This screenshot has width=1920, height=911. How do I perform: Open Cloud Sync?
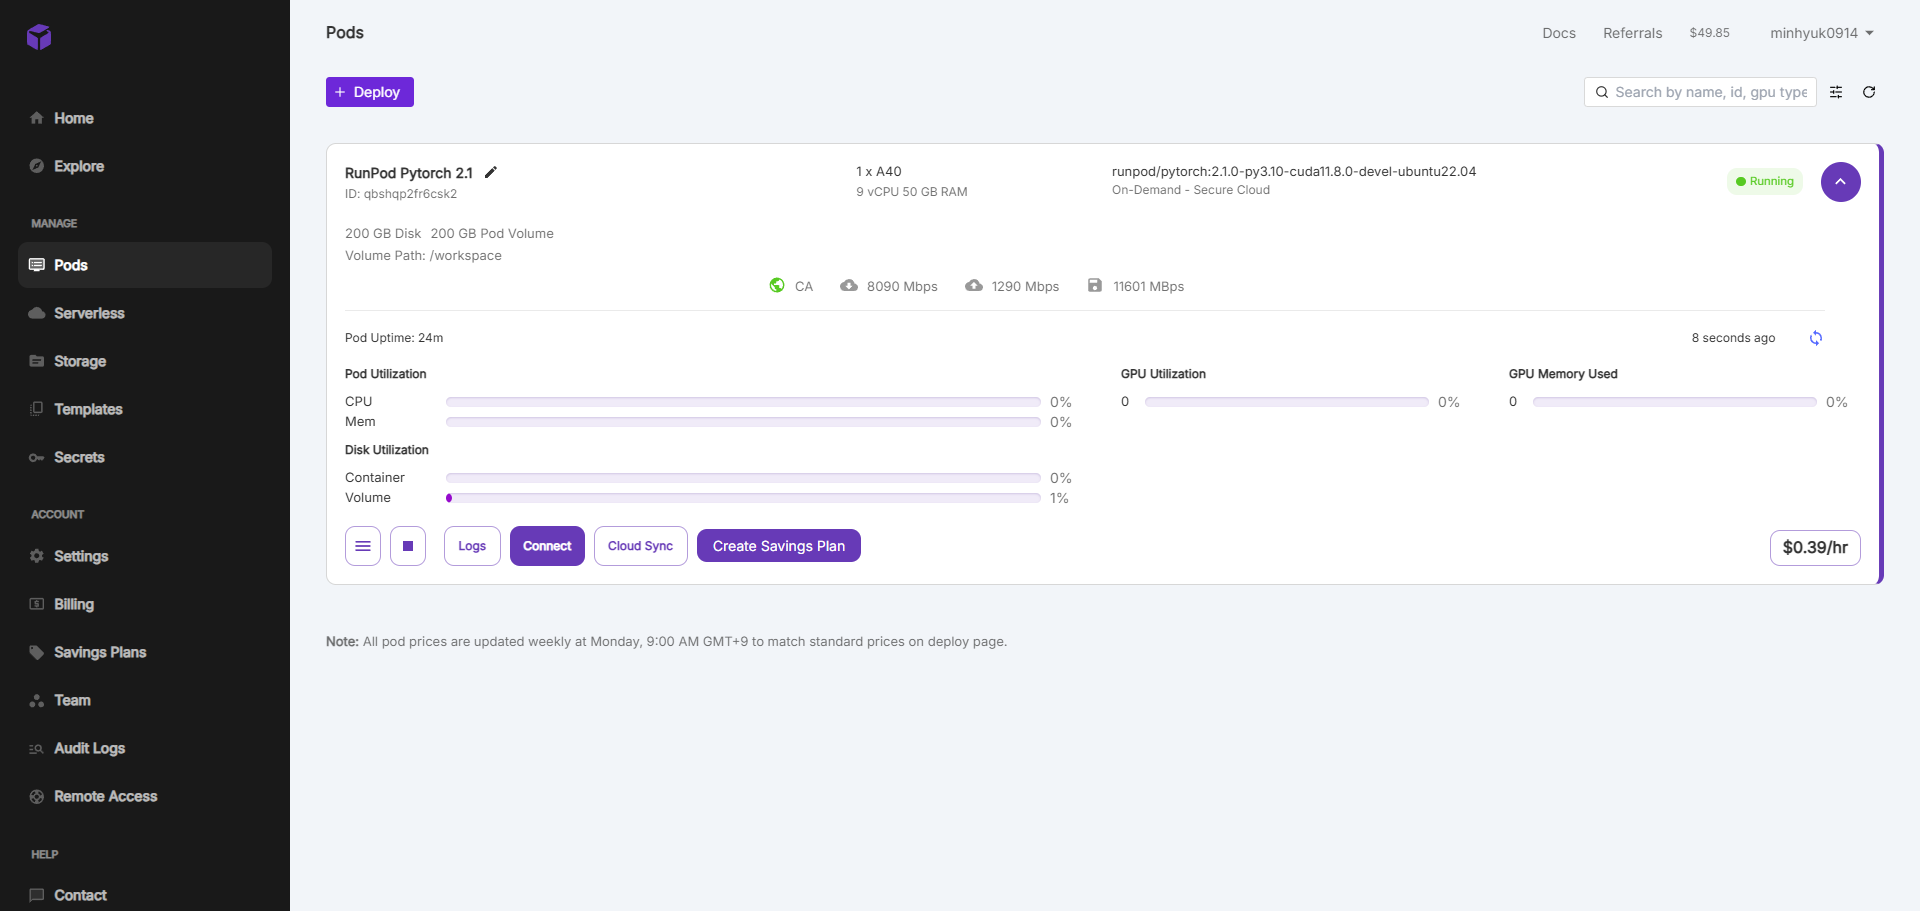pos(641,546)
